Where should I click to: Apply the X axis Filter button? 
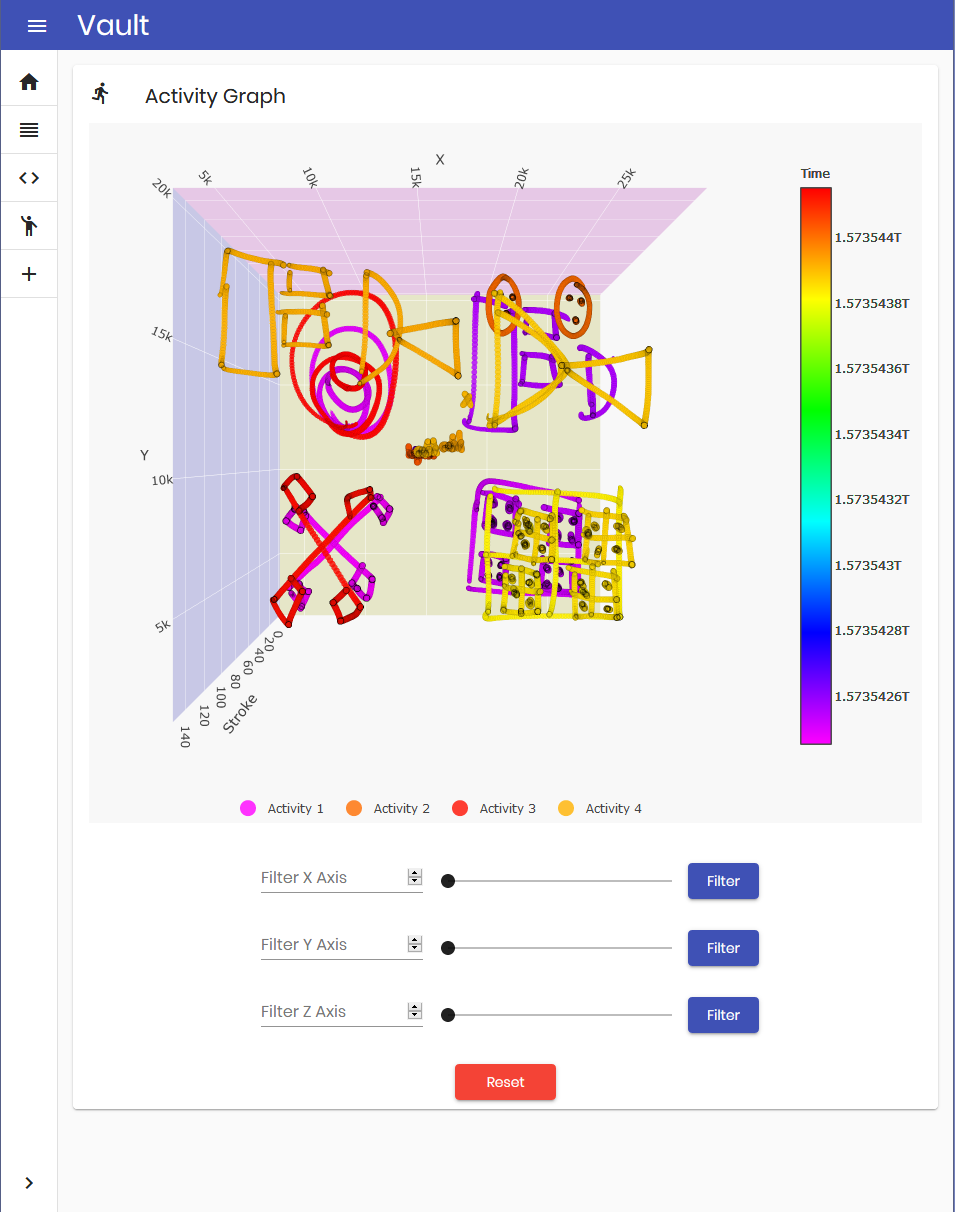point(723,881)
